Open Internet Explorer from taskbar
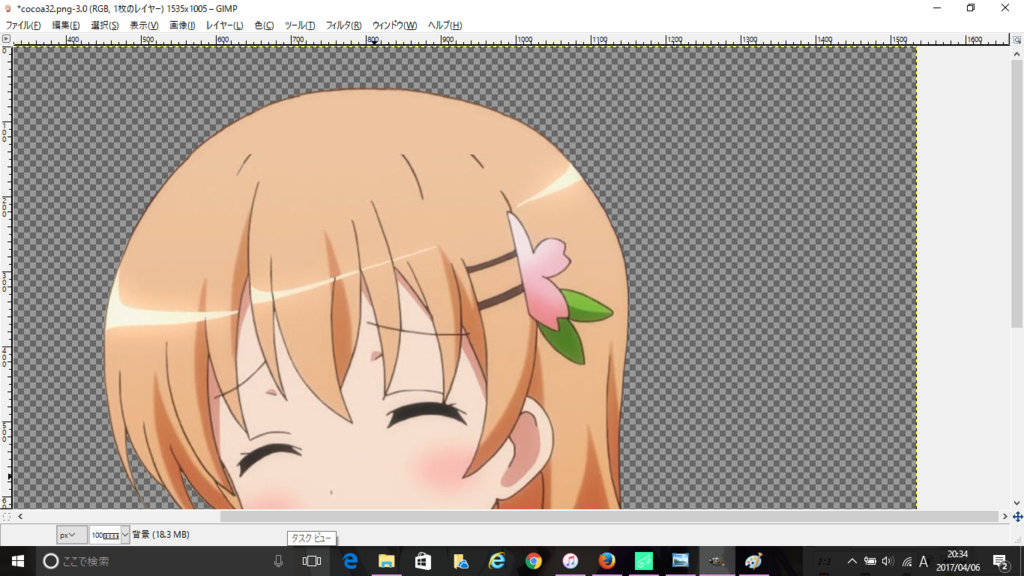This screenshot has width=1024, height=576. tap(496, 561)
